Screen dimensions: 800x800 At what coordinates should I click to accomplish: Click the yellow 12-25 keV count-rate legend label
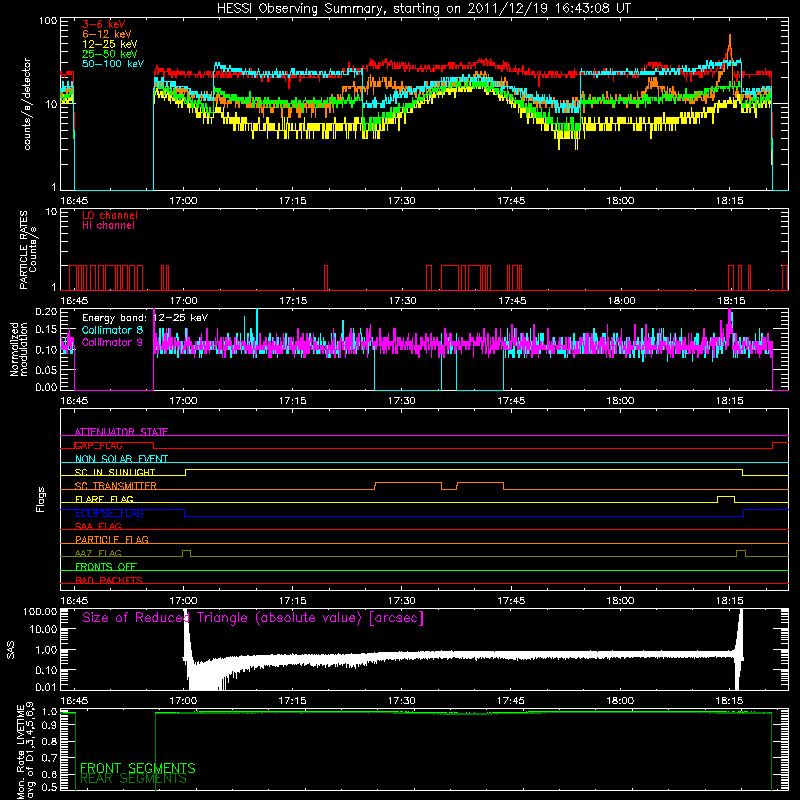coord(109,44)
